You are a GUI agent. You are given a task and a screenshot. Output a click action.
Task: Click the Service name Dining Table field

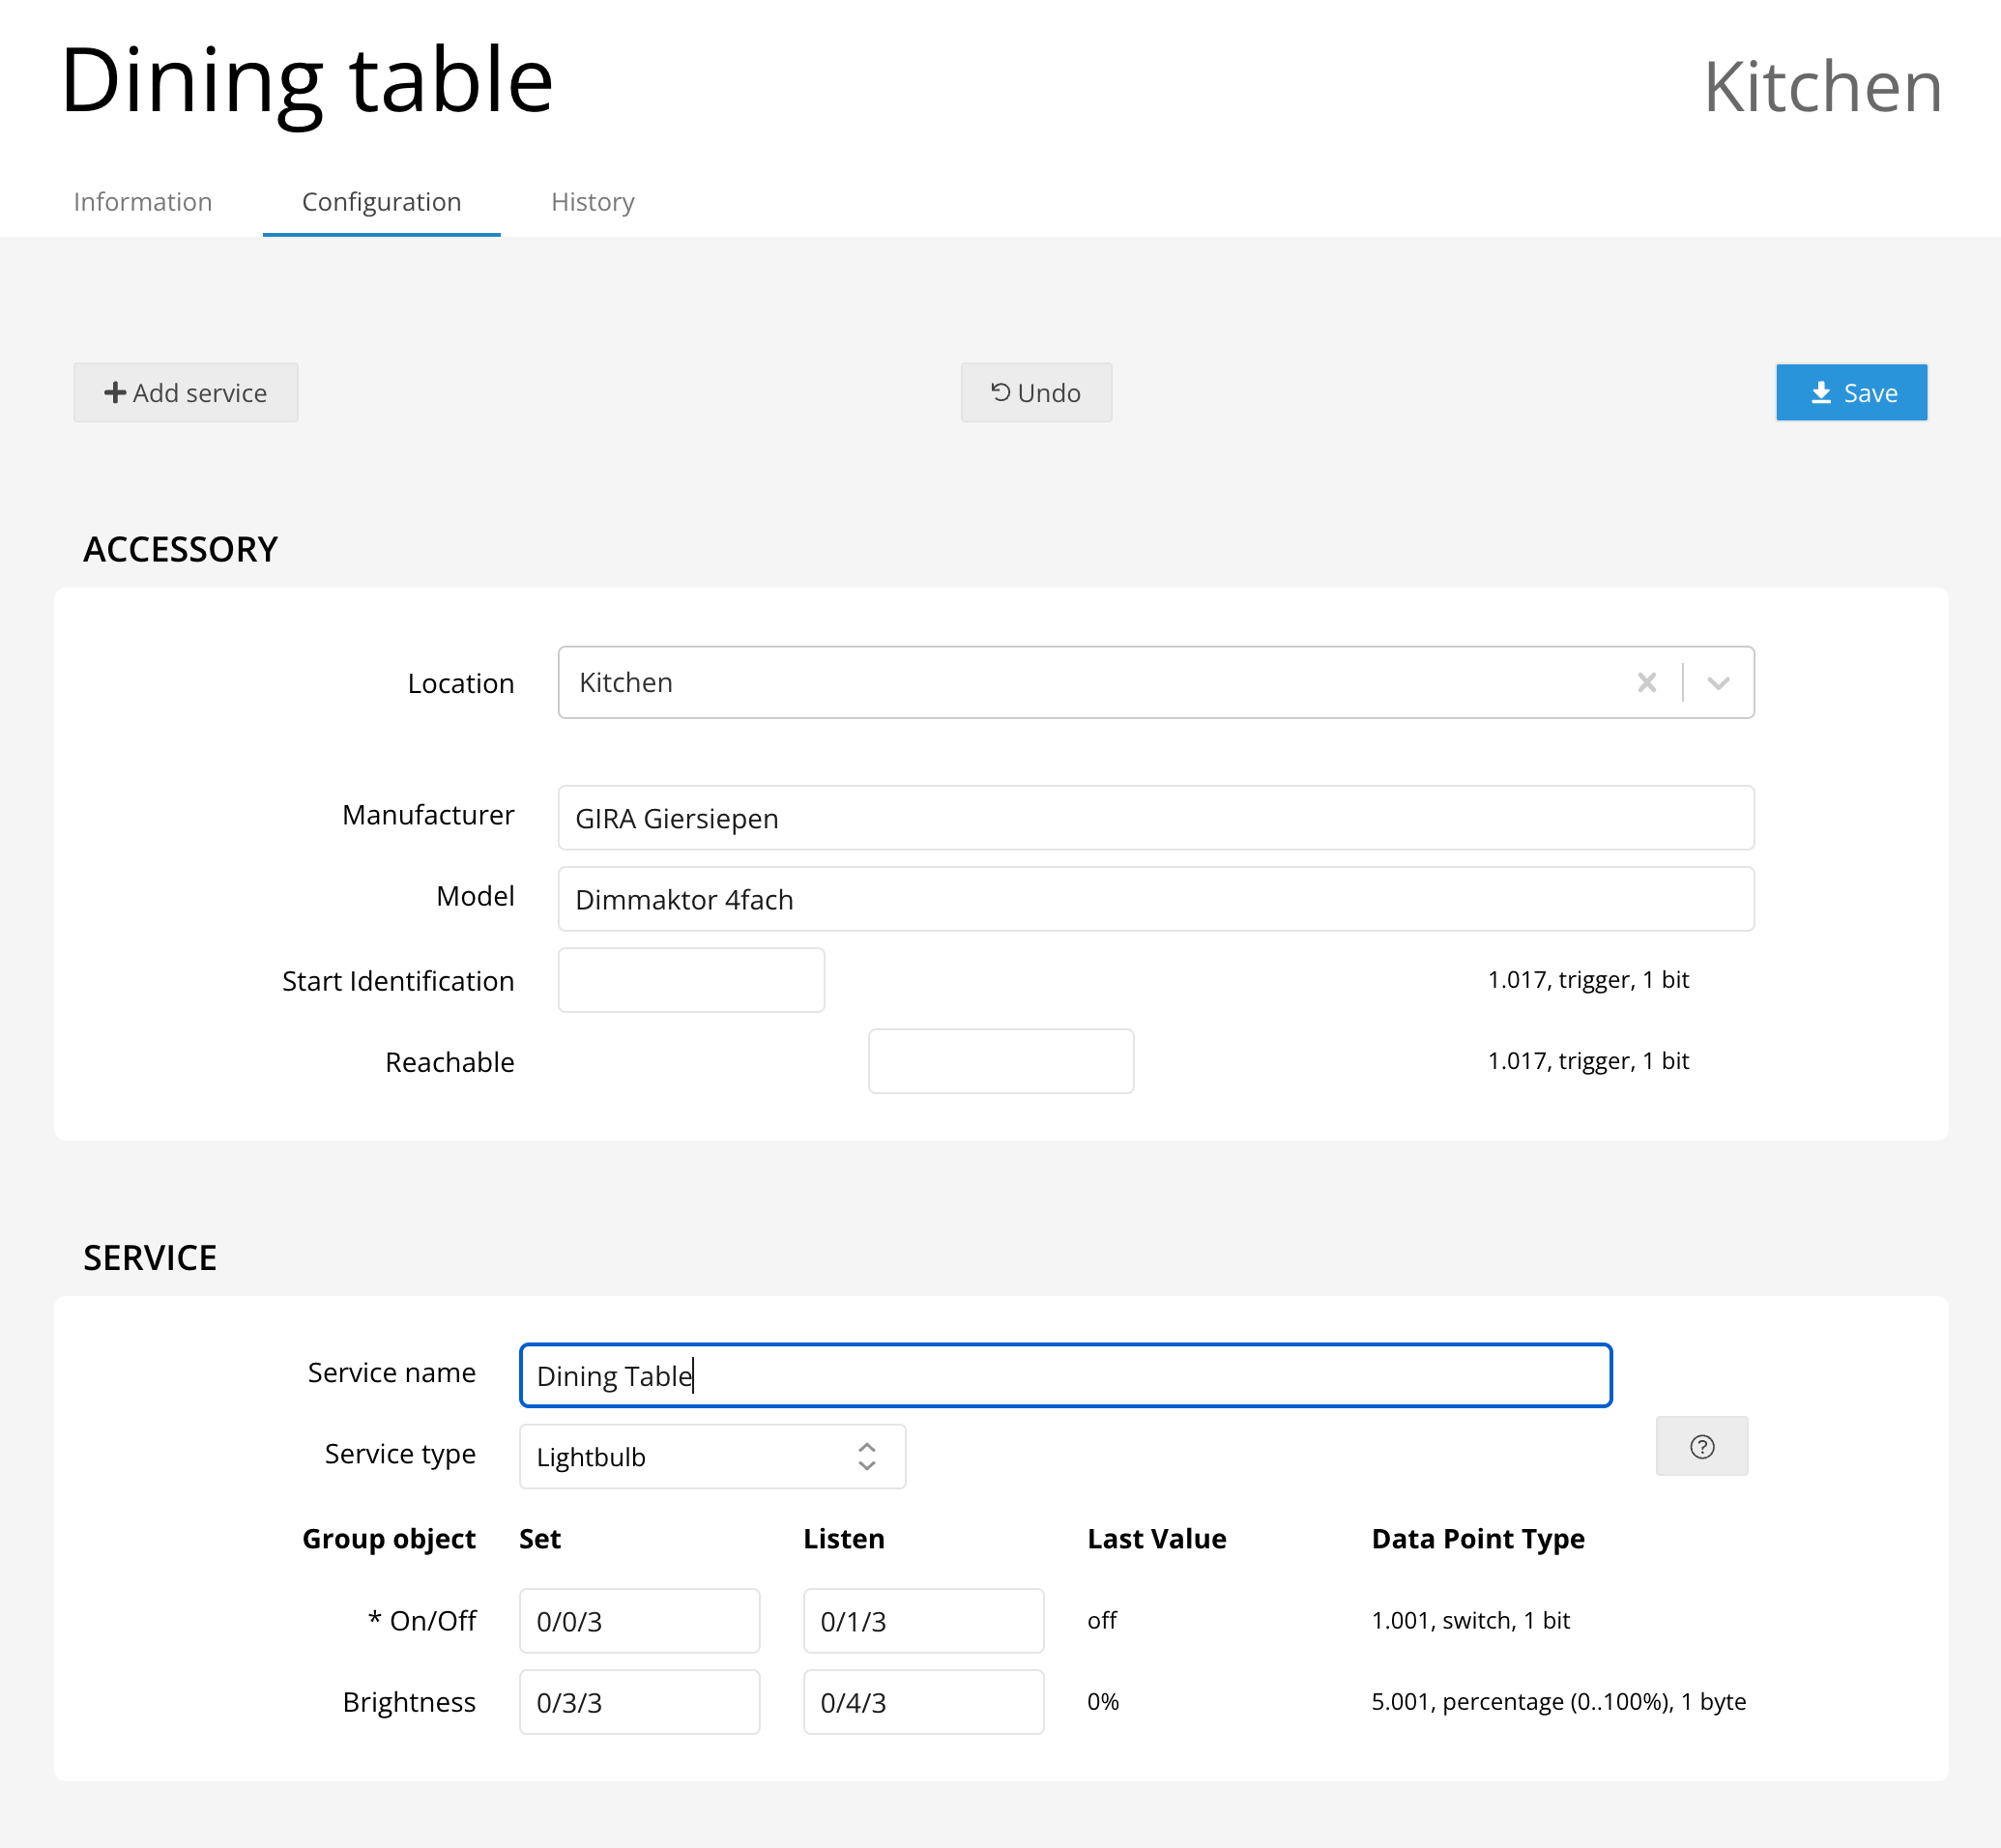click(1065, 1375)
